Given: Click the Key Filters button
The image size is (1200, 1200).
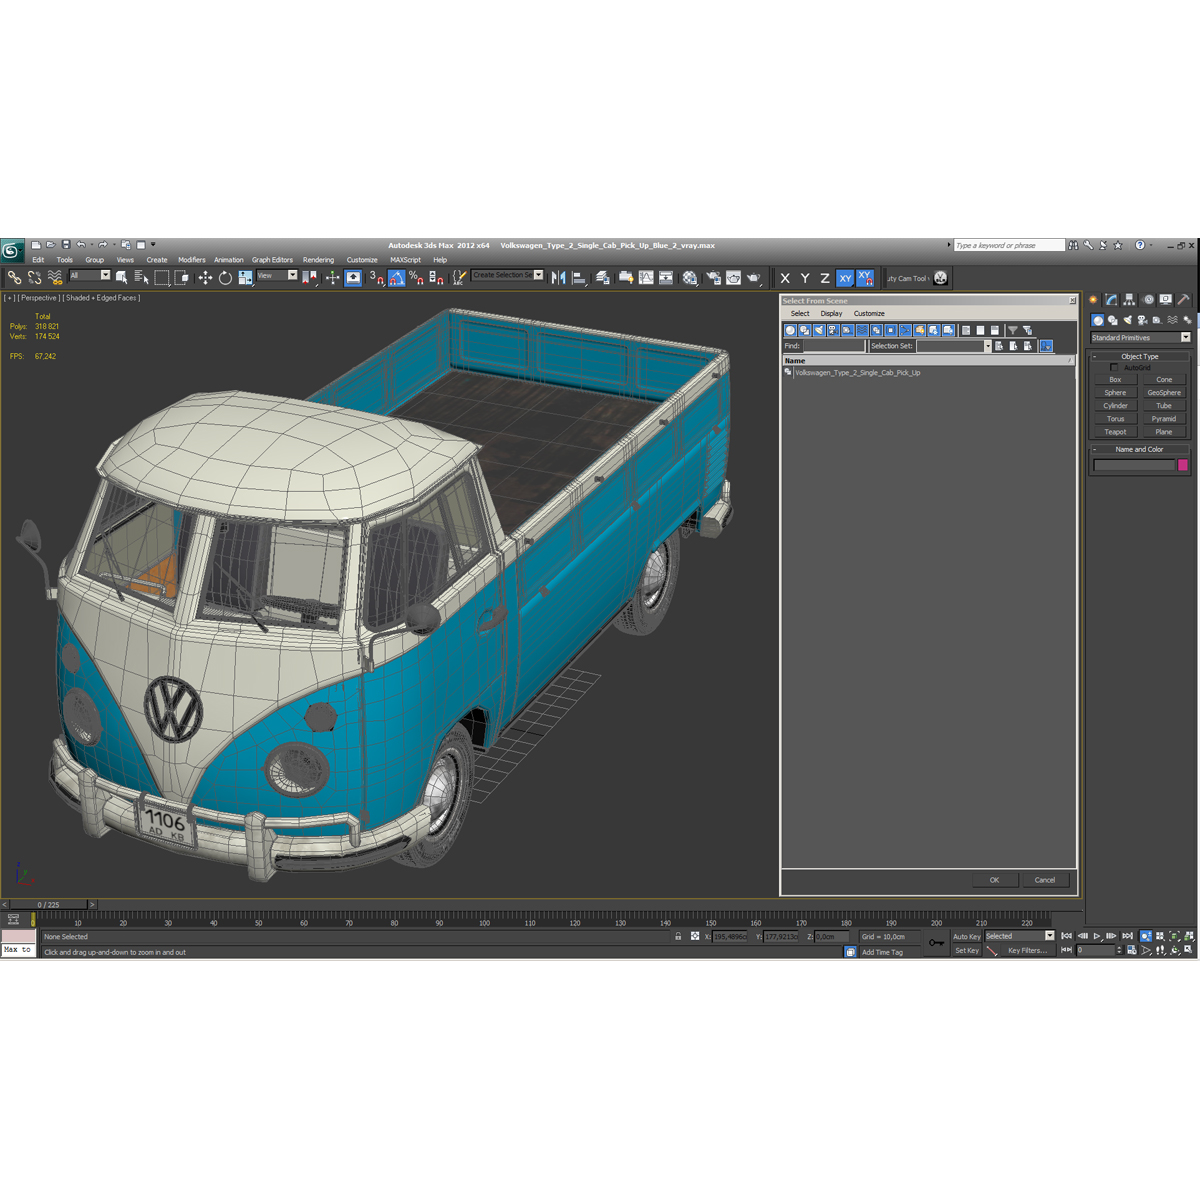Looking at the screenshot, I should [1027, 950].
